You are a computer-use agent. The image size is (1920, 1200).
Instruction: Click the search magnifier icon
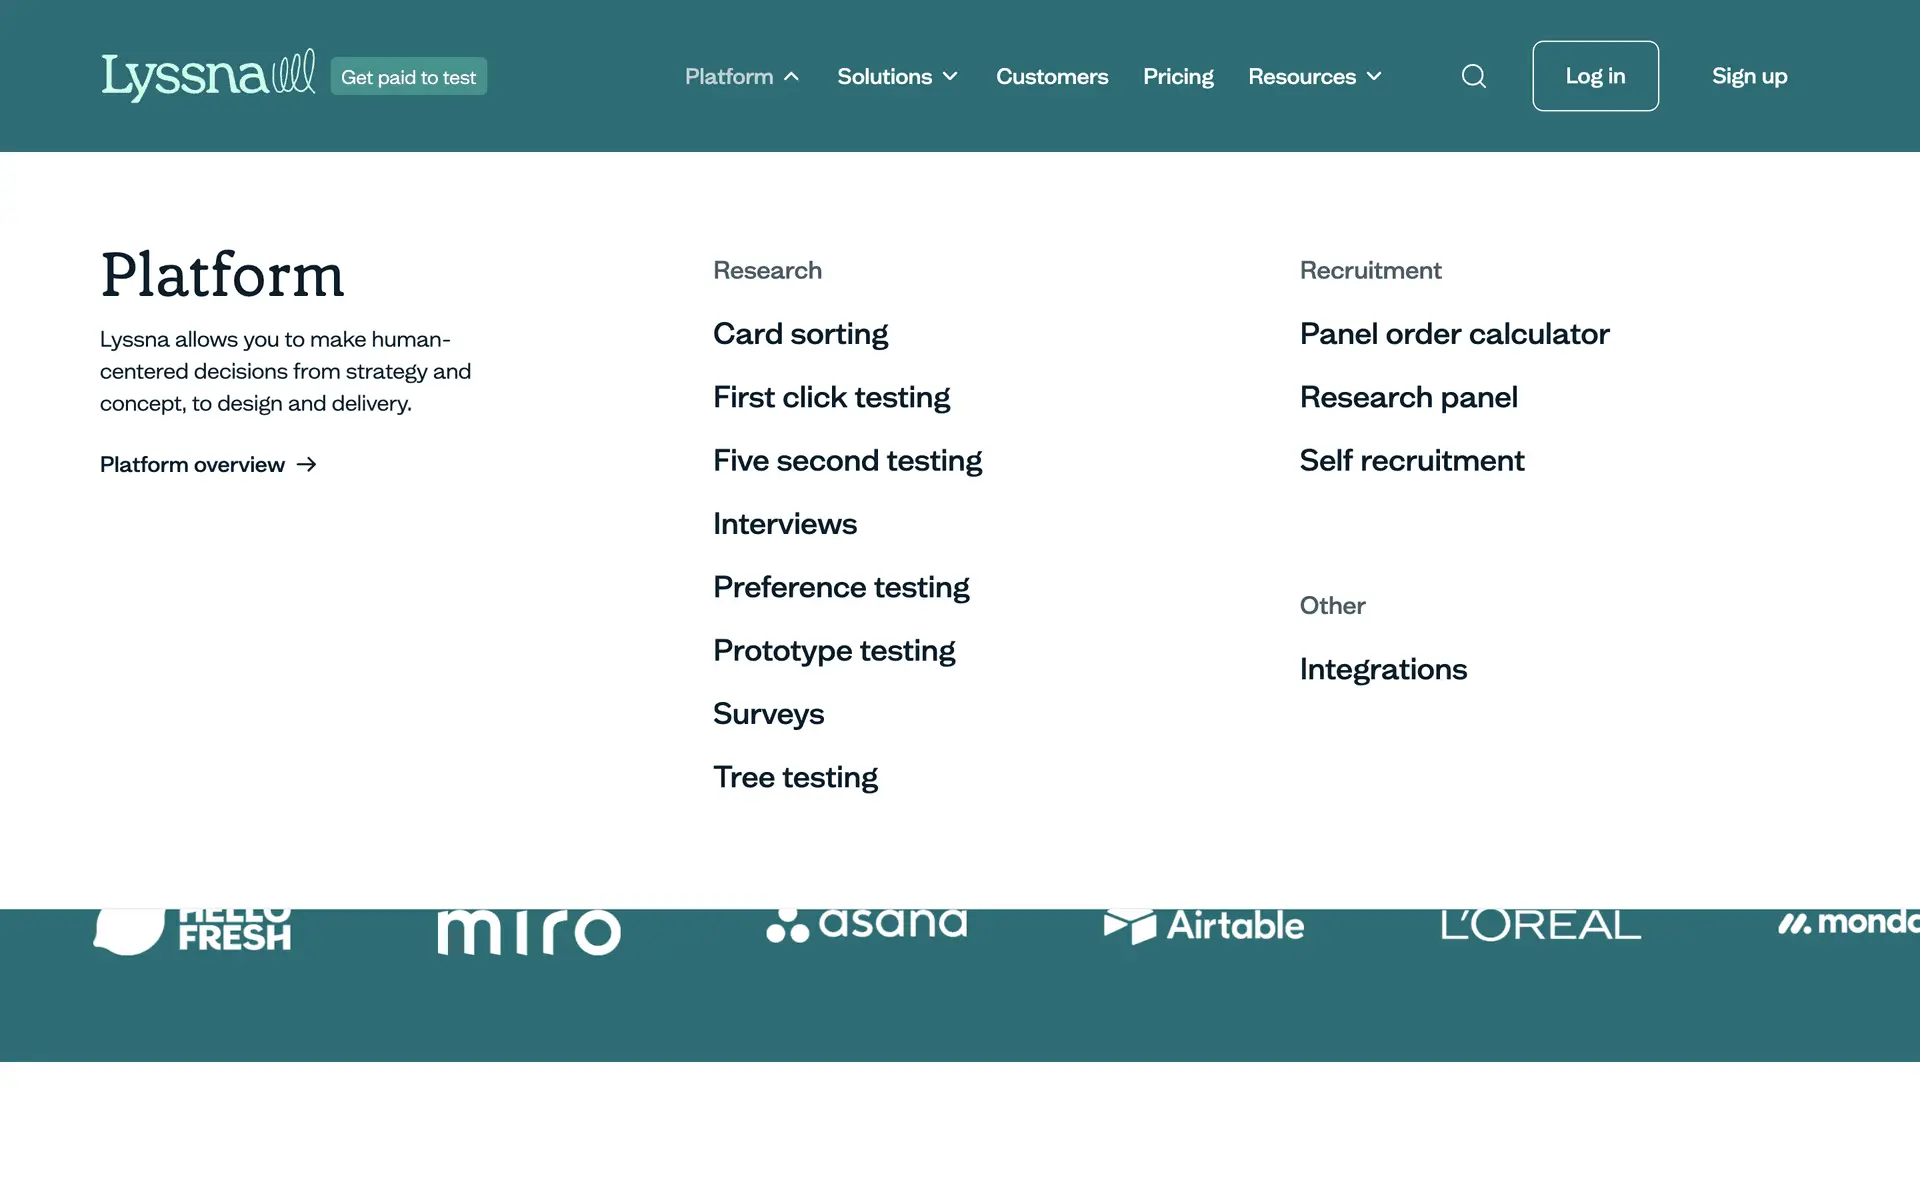pos(1473,76)
